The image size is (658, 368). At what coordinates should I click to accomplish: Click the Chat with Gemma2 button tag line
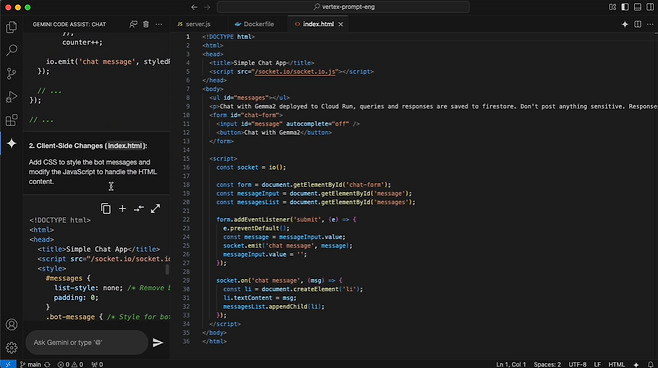[x=274, y=133]
